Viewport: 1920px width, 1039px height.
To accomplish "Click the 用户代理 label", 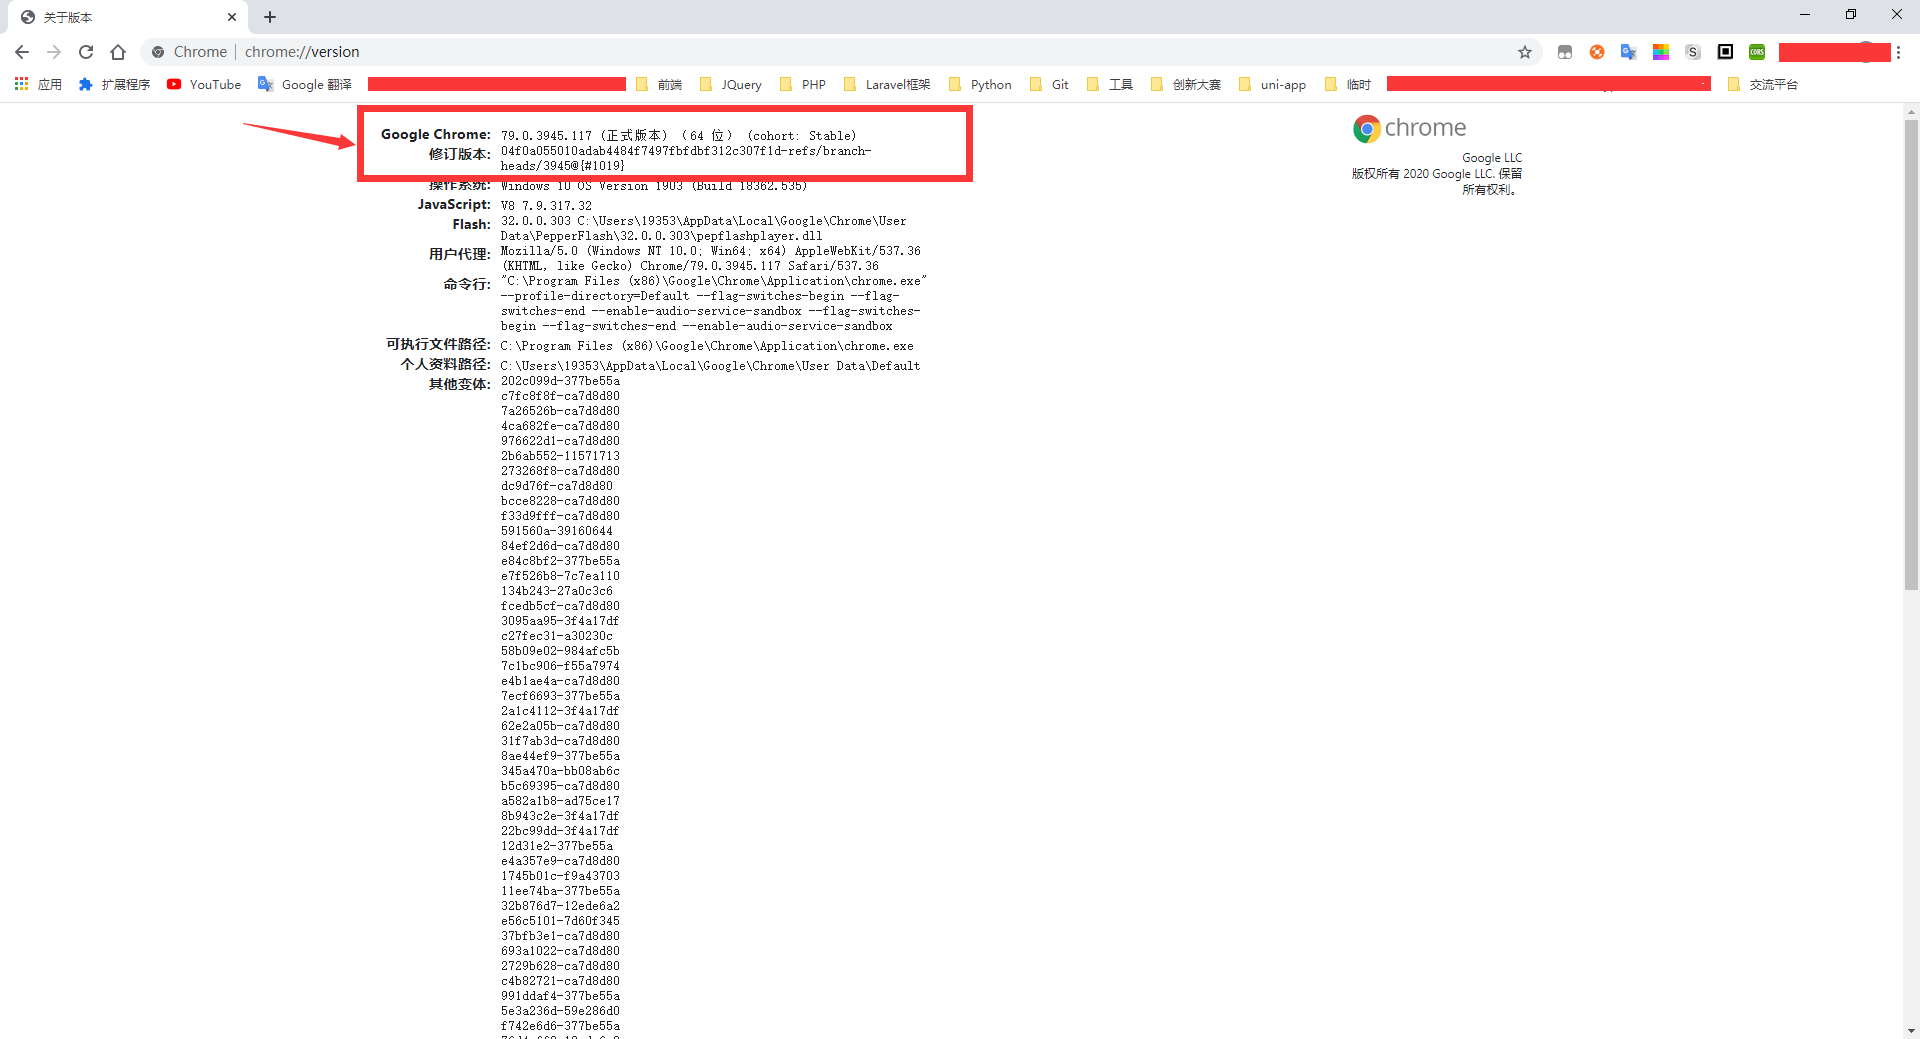I will 459,254.
